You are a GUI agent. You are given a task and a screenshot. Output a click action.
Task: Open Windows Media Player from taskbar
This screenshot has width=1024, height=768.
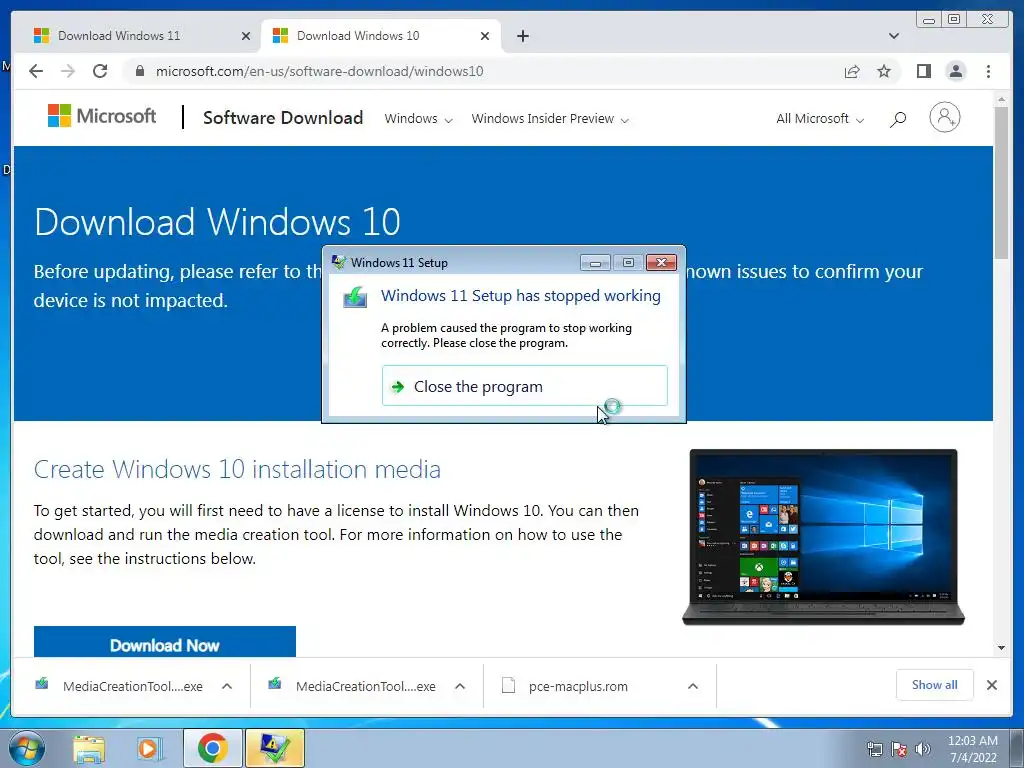click(150, 748)
